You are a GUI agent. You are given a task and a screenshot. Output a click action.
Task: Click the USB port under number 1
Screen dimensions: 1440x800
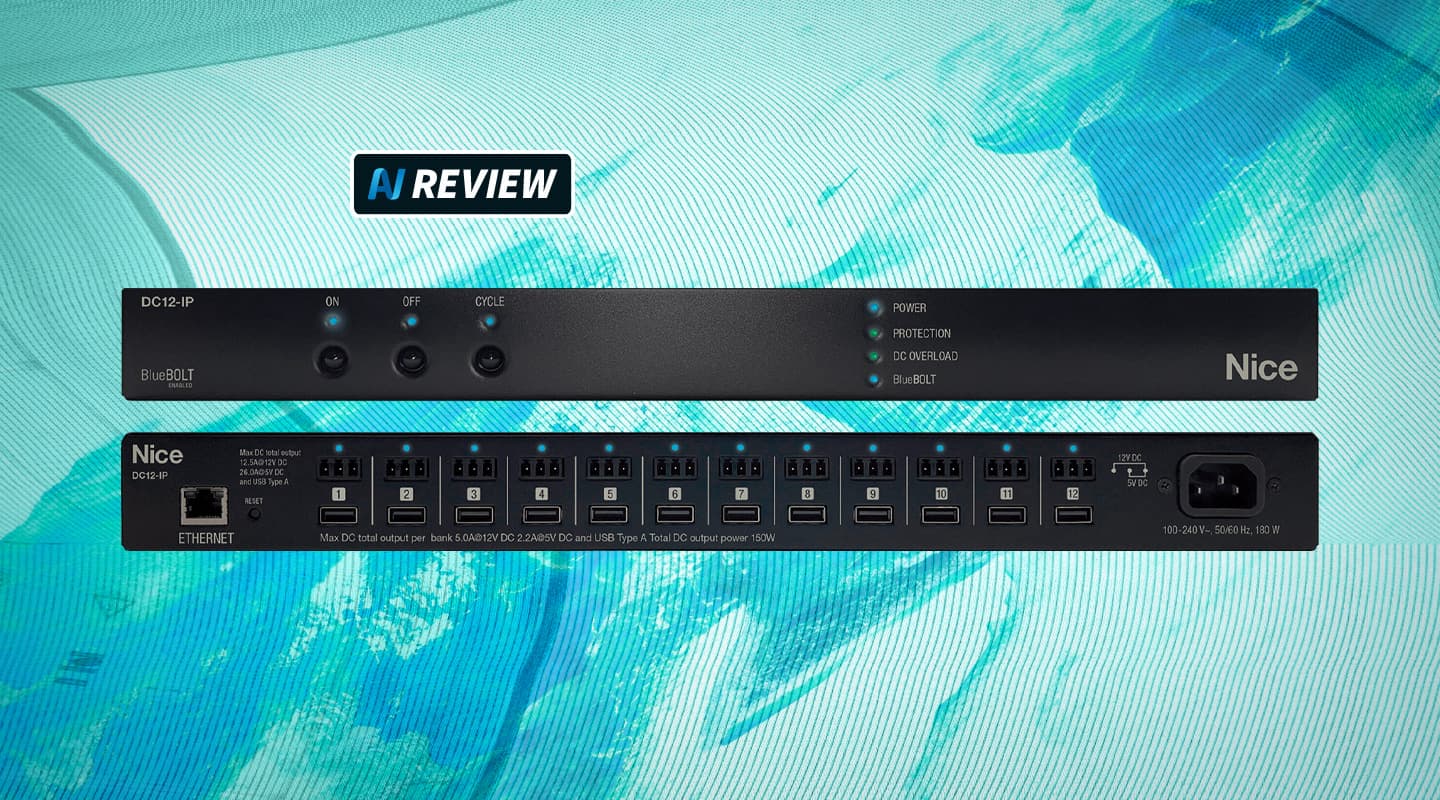339,515
